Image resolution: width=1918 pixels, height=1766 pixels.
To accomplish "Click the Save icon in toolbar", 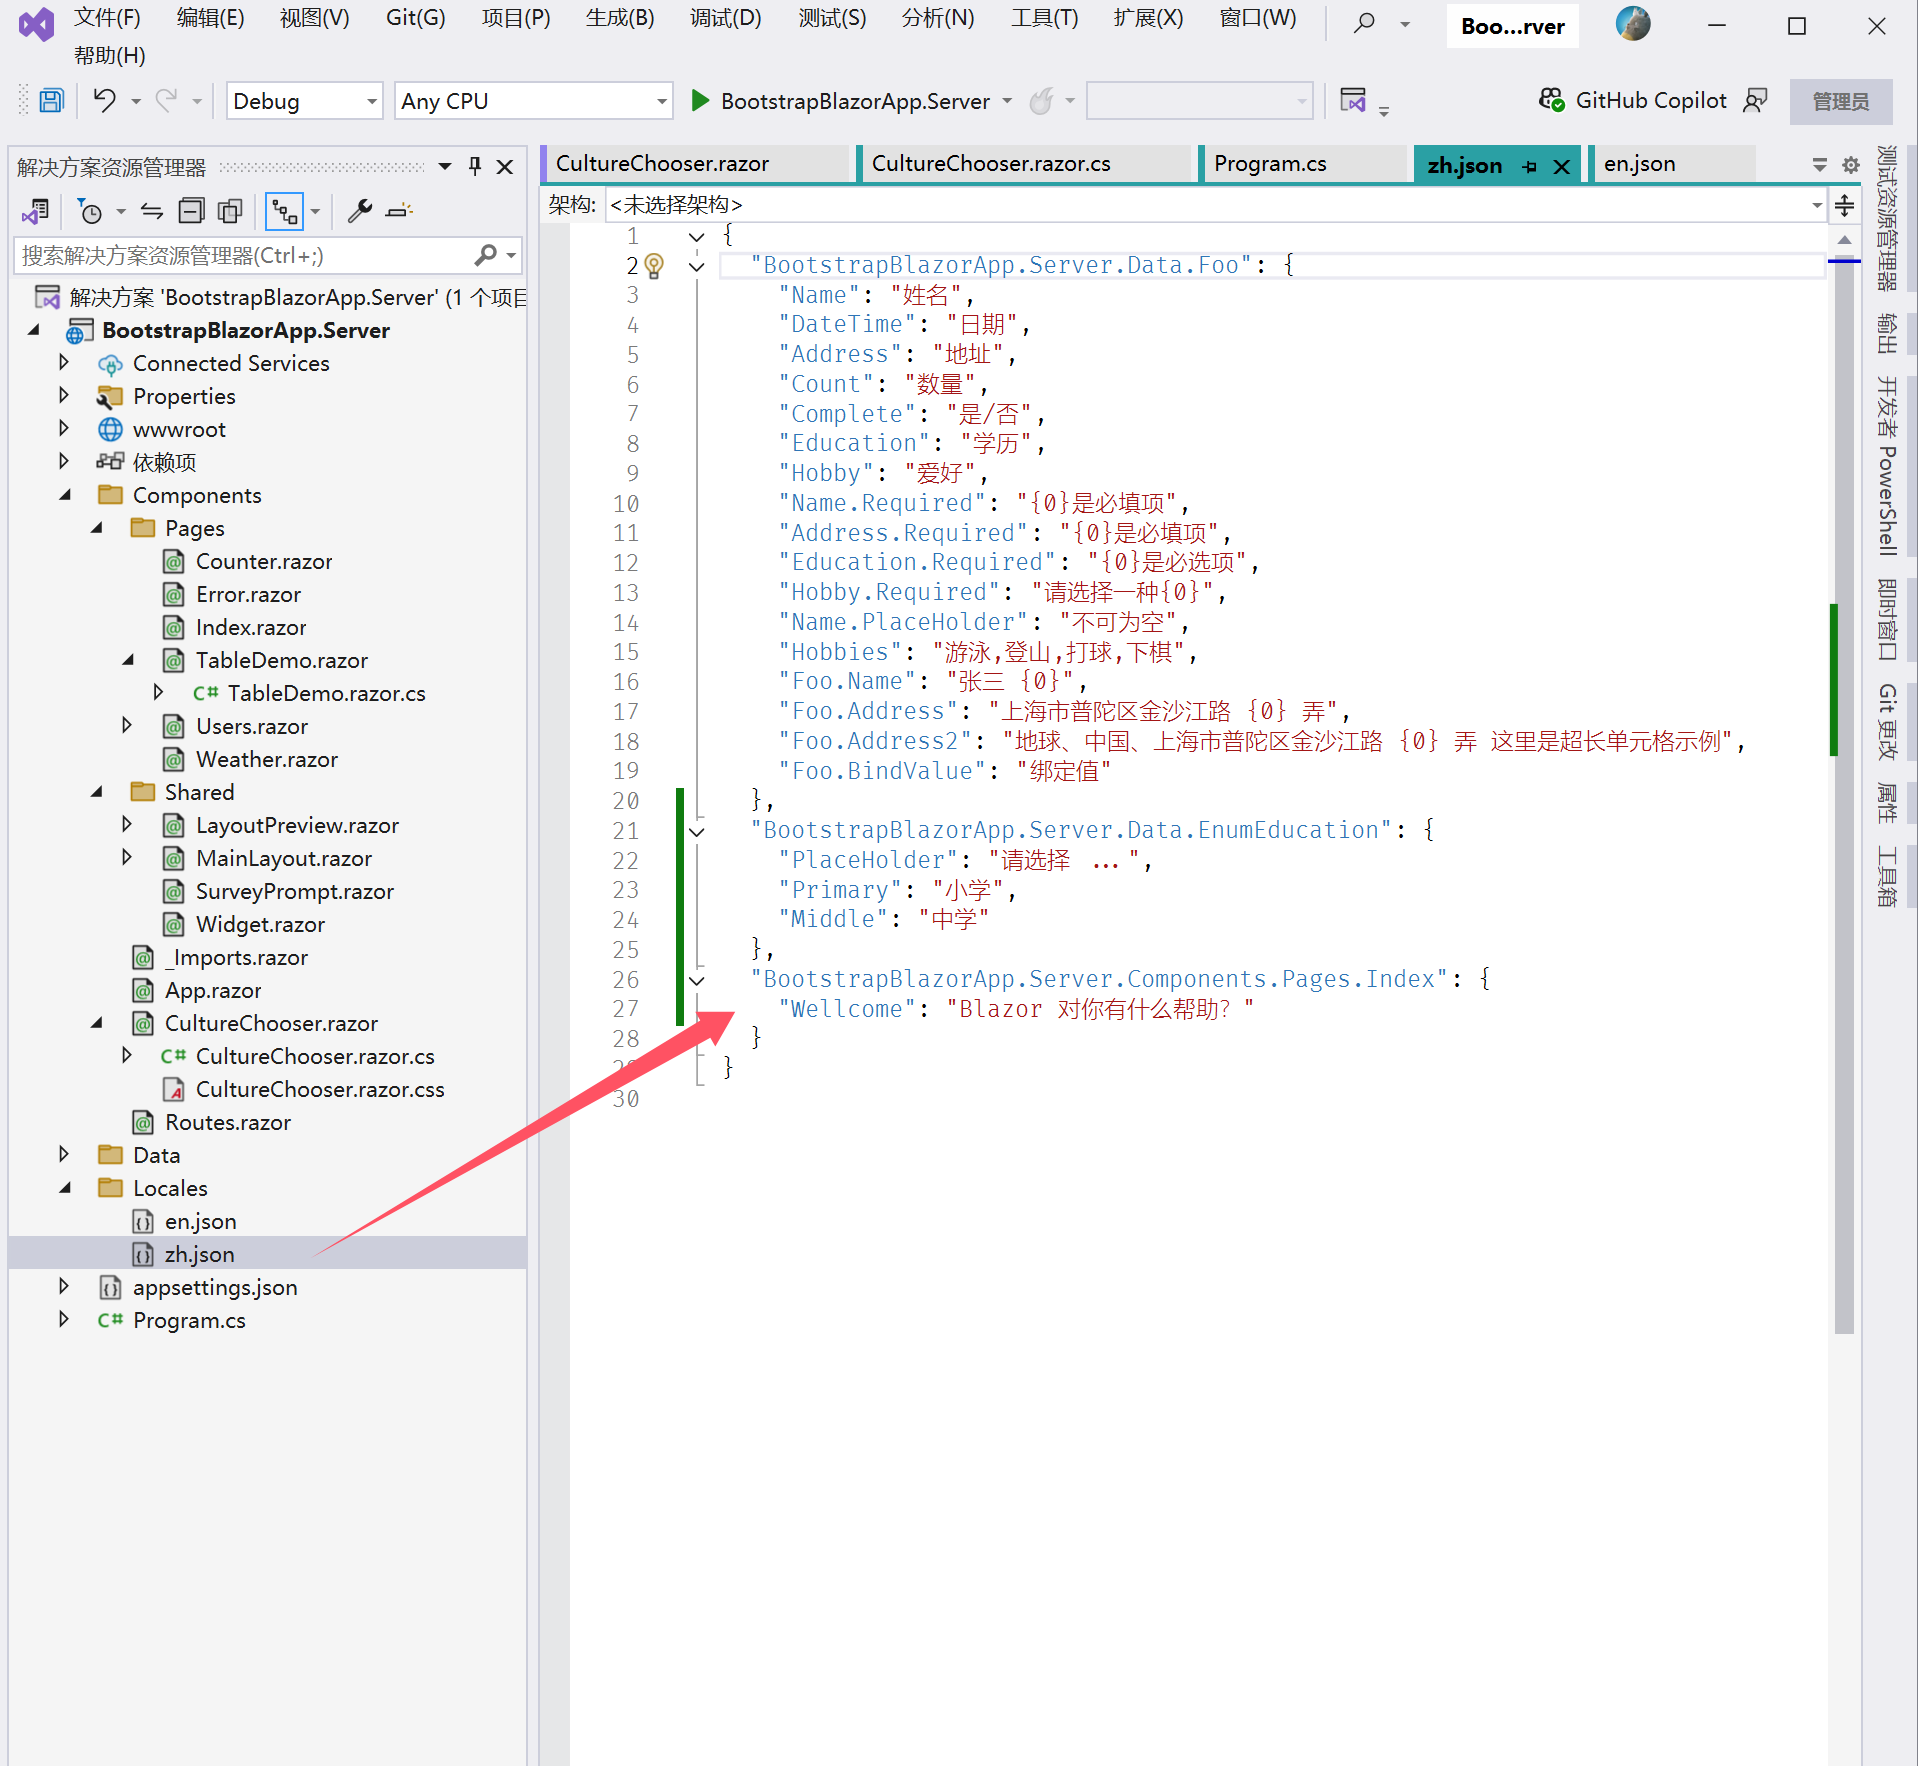I will (51, 101).
